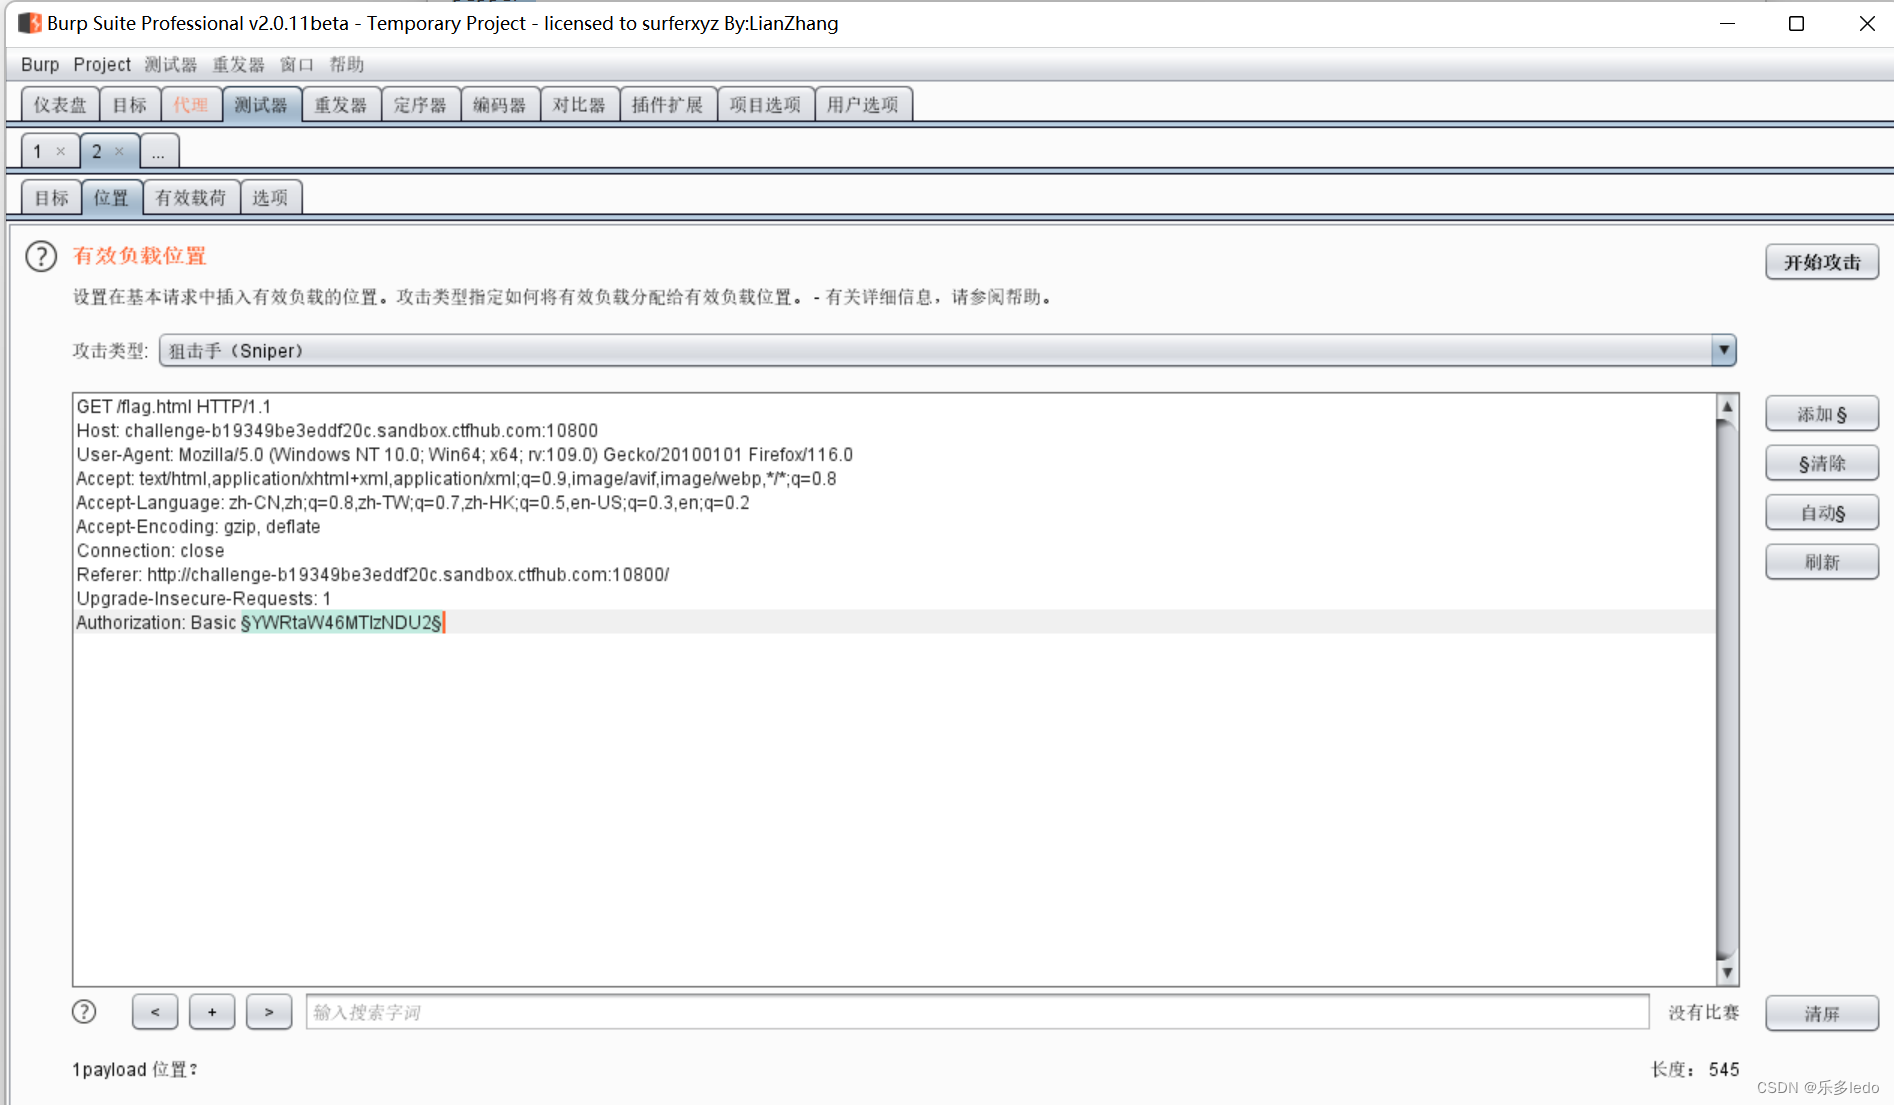
Task: Open the 有效载荷 sub-tab
Action: [191, 197]
